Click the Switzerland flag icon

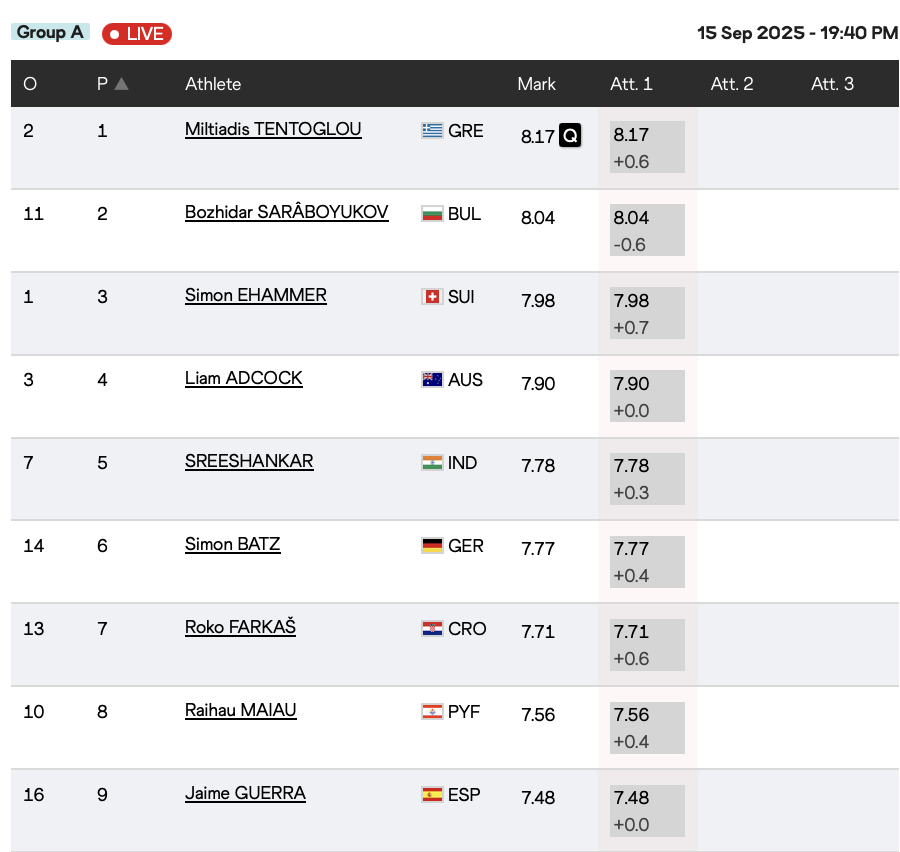(x=432, y=297)
